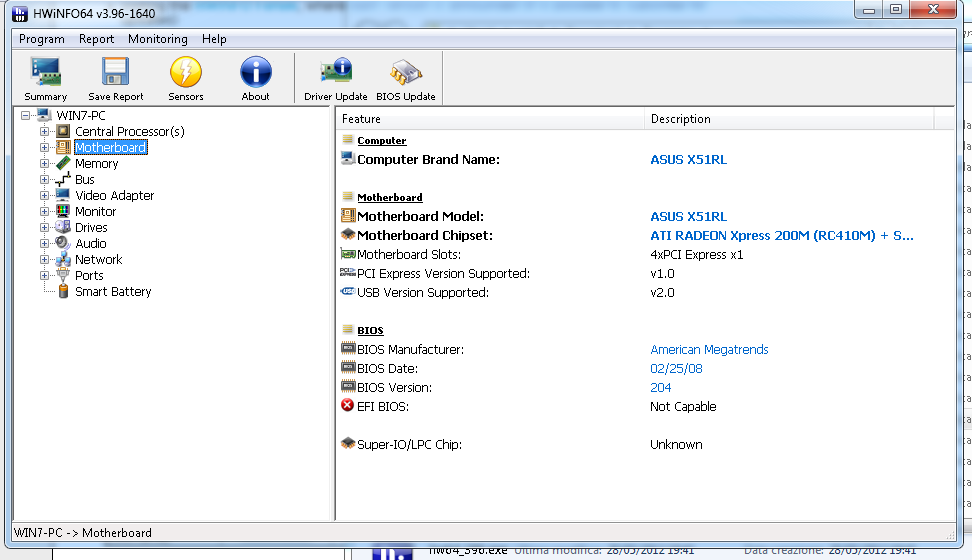The image size is (972, 560).
Task: Click the HWiNFO64 title bar app icon
Action: tap(20, 14)
